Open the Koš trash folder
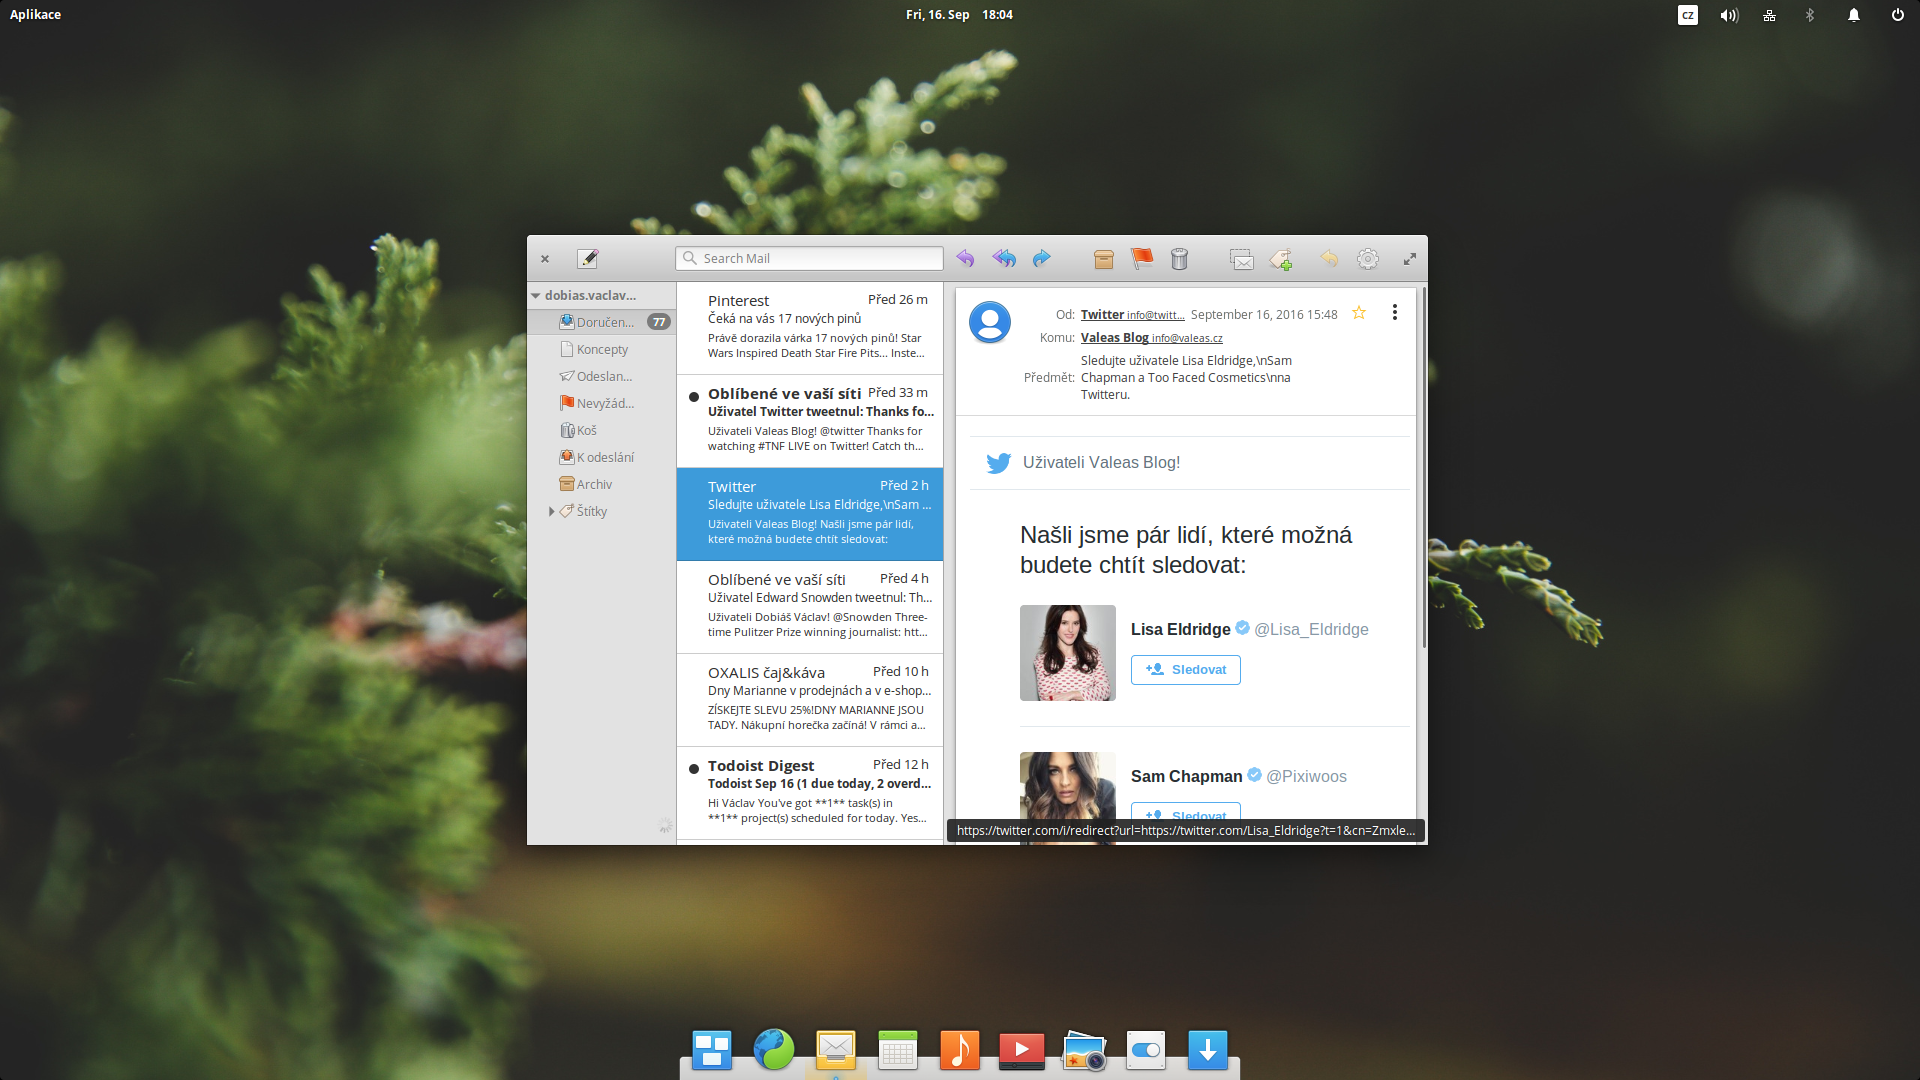 pos(602,430)
